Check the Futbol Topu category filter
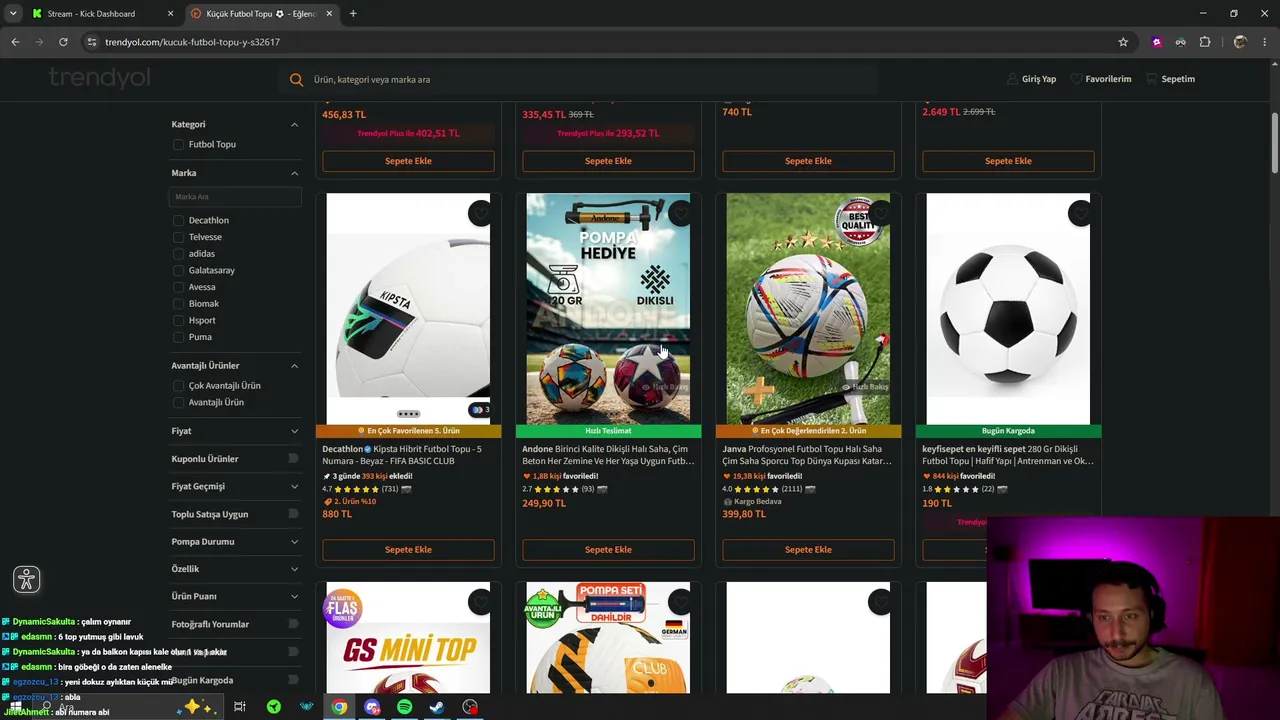The height and width of the screenshot is (720, 1280). pos(178,145)
